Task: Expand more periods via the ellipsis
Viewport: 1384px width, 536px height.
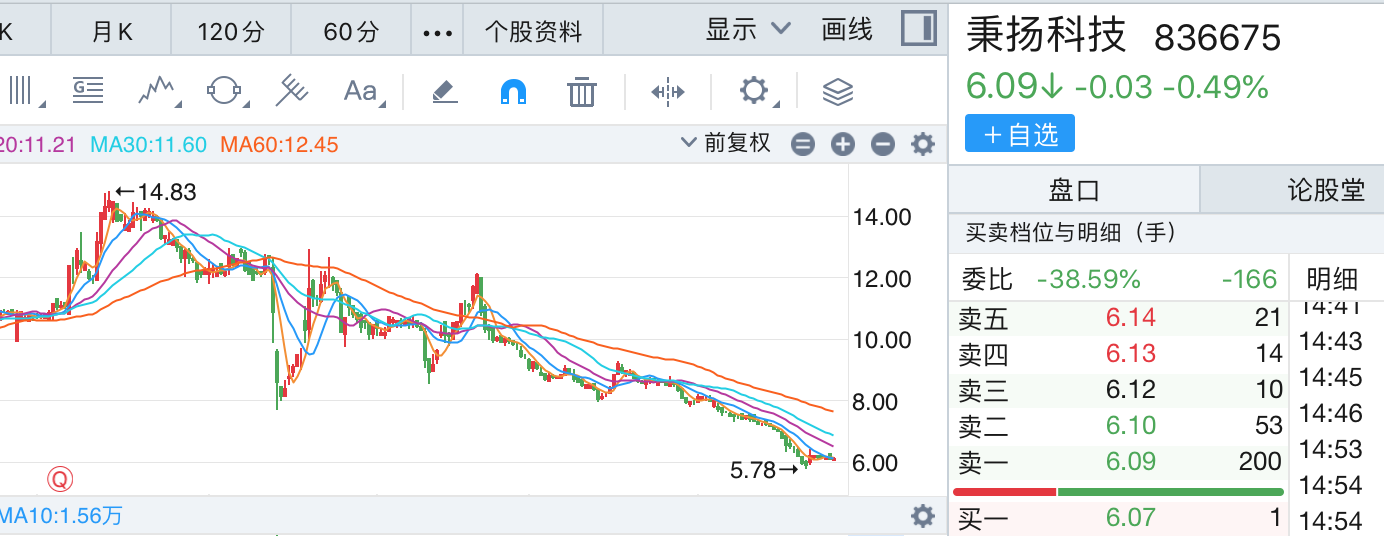Action: coord(438,32)
